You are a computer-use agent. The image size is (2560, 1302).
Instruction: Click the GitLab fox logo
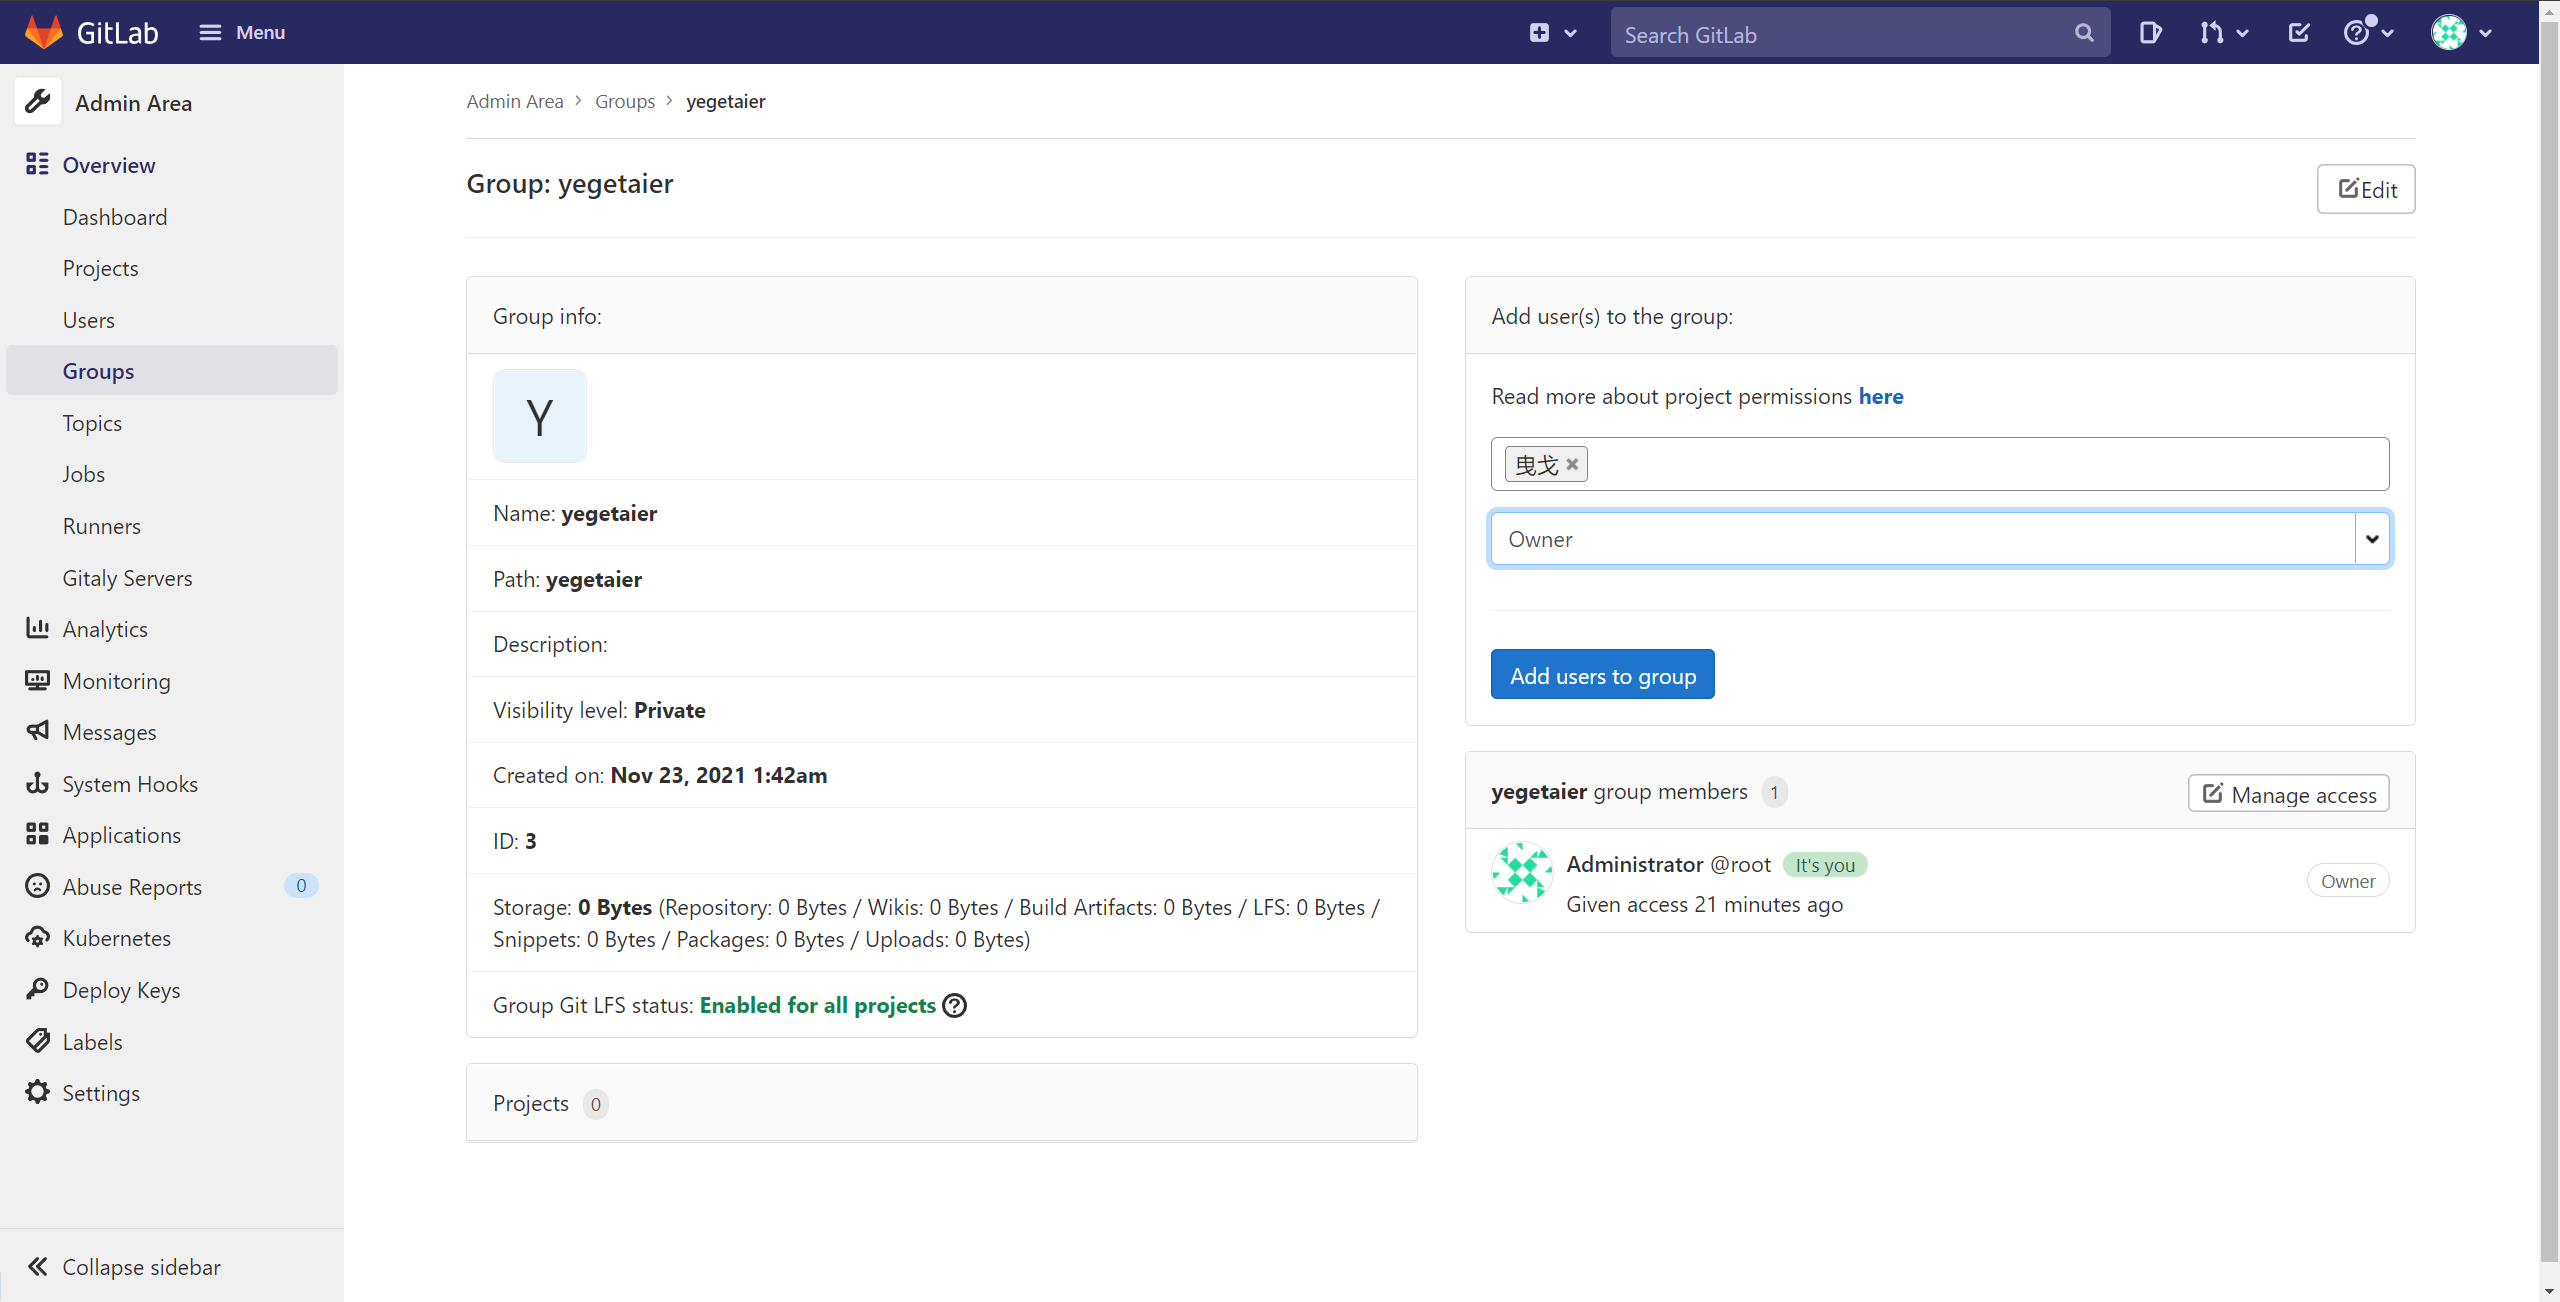[x=43, y=32]
